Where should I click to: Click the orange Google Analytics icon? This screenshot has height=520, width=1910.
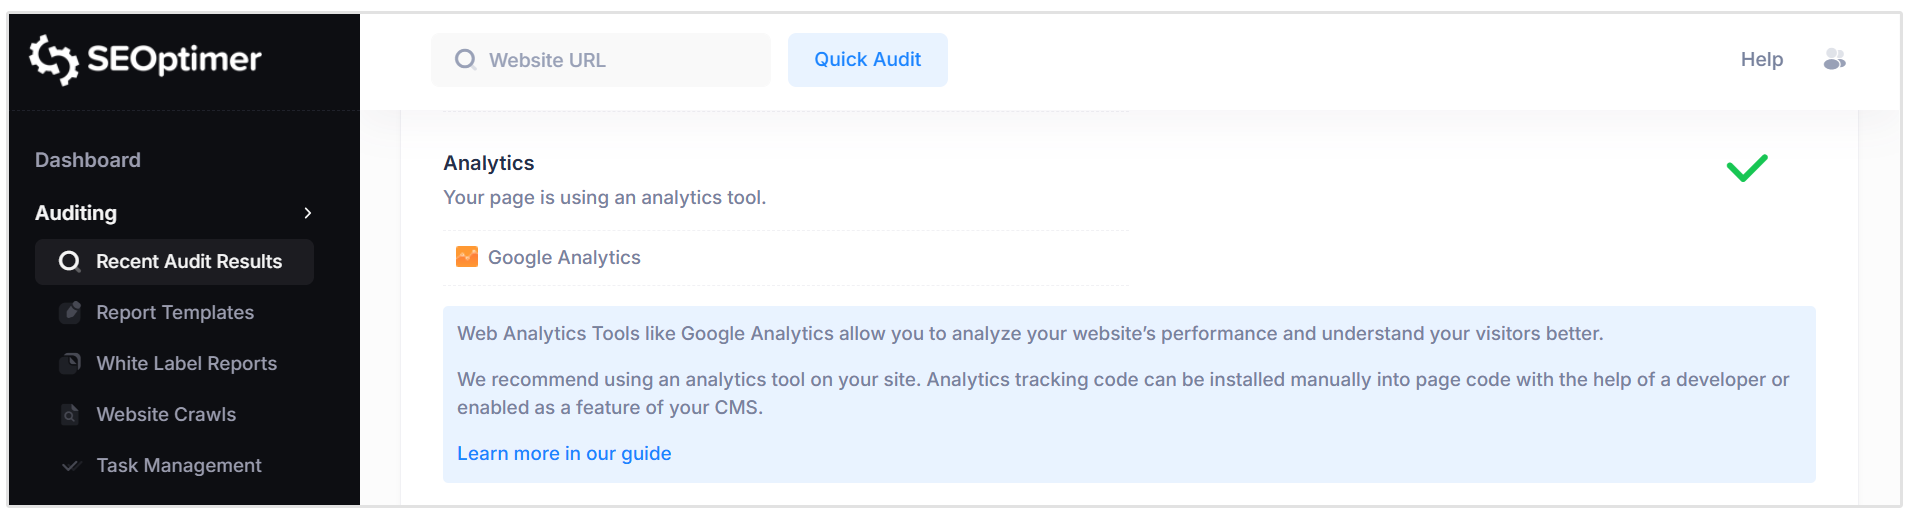point(467,257)
